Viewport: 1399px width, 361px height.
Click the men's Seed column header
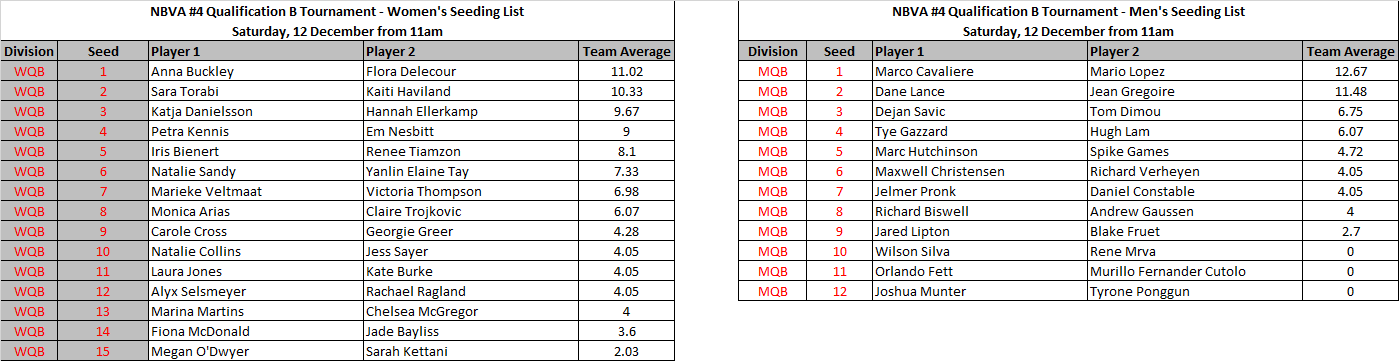click(839, 52)
